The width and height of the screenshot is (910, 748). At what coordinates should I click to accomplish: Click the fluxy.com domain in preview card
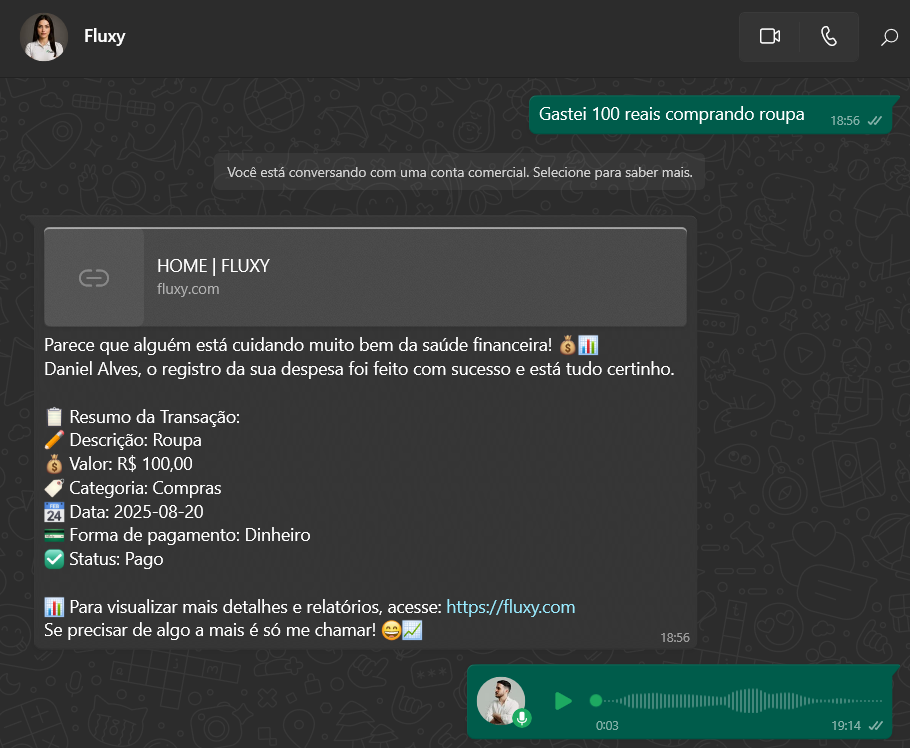[188, 289]
